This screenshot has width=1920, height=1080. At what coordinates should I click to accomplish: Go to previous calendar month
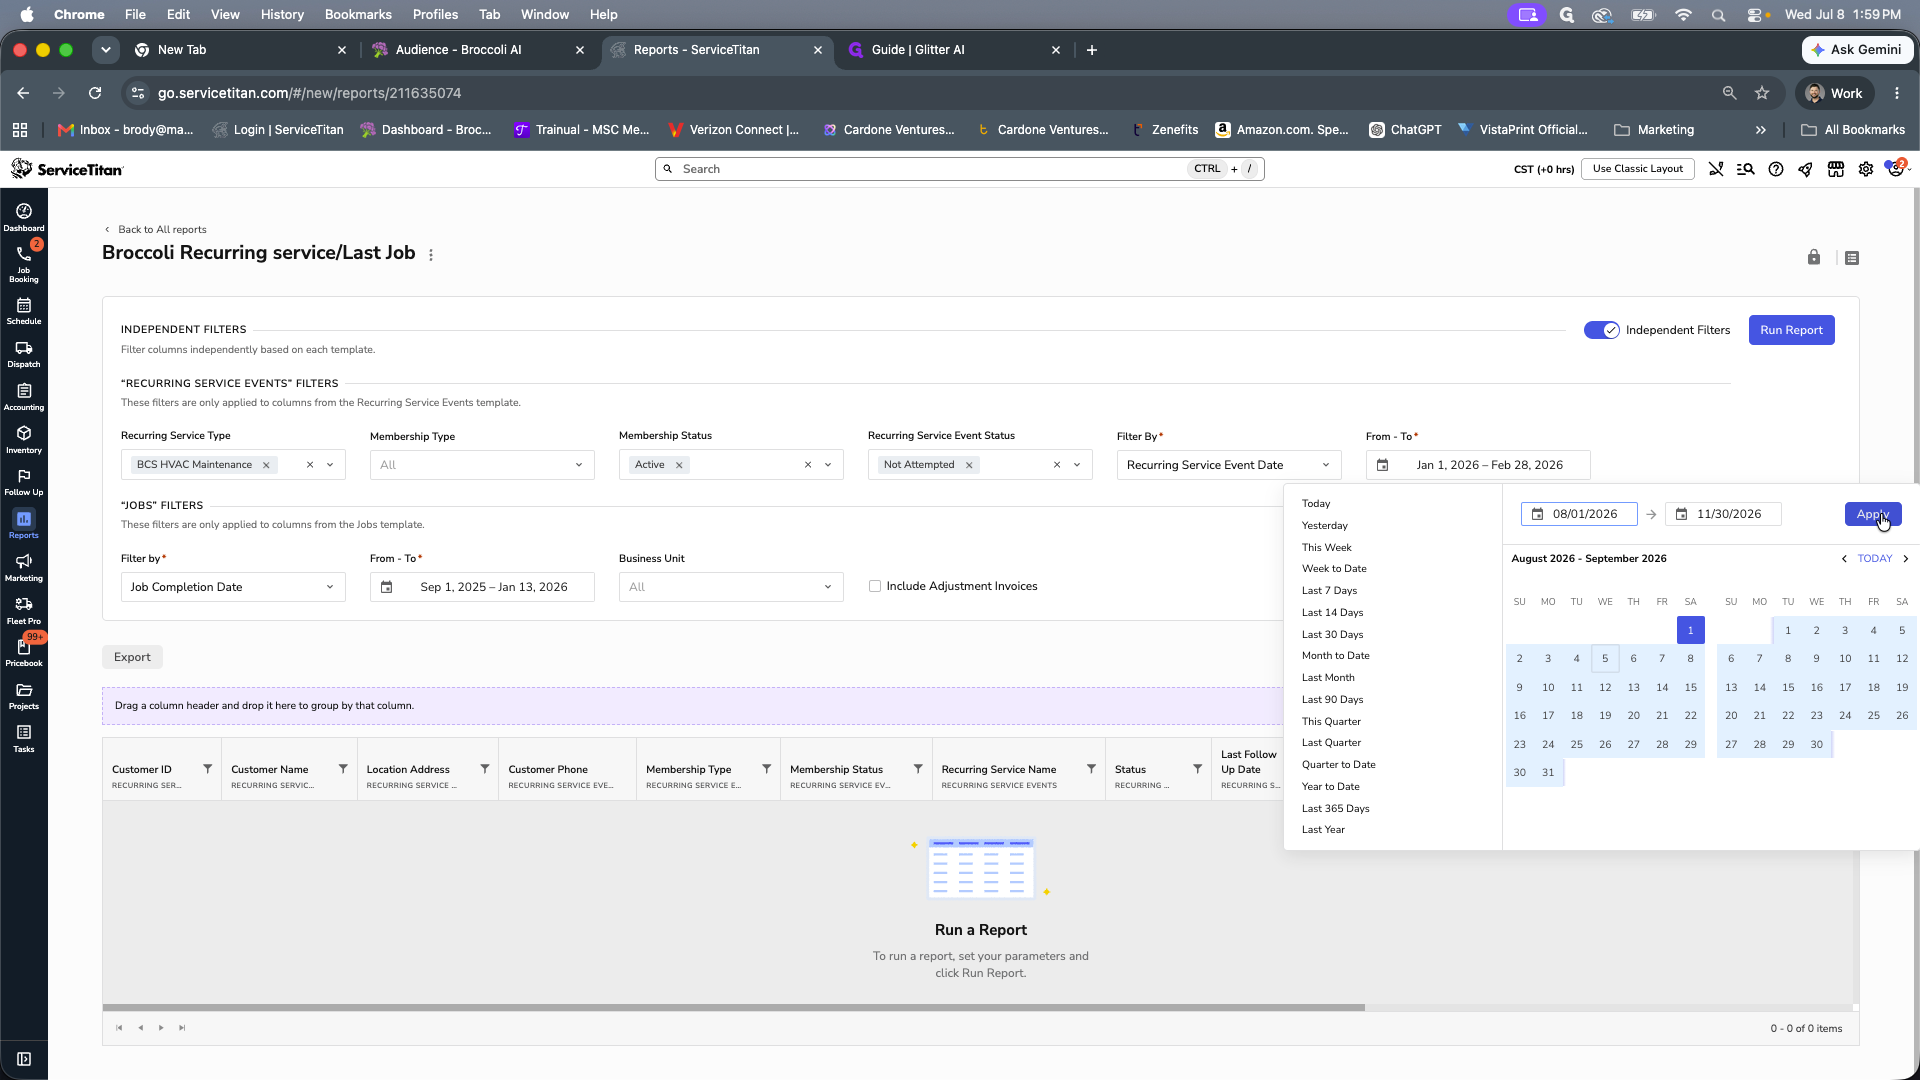click(1844, 559)
